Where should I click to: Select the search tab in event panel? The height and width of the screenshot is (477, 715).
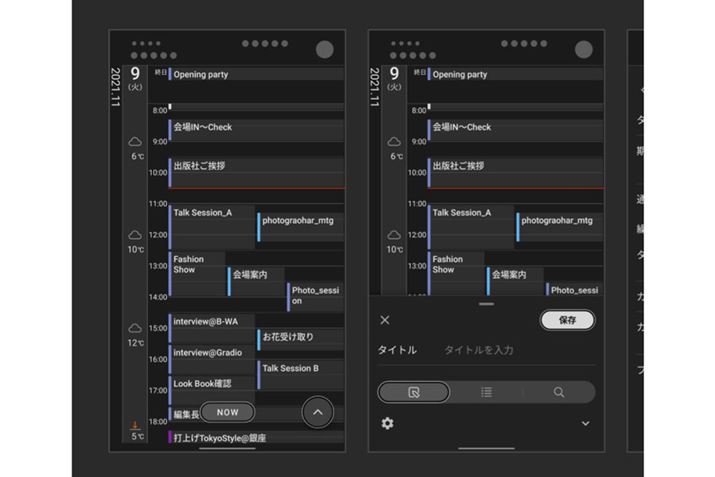point(559,392)
